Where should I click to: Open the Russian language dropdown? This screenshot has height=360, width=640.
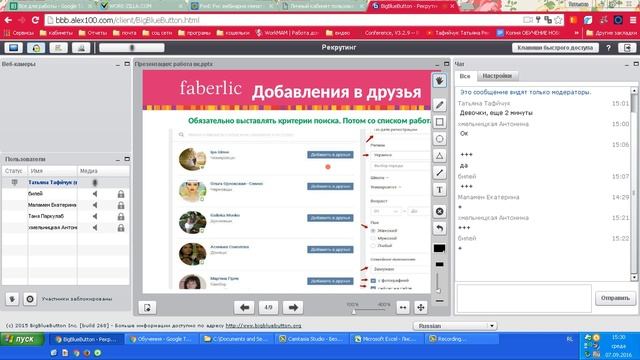tap(456, 326)
